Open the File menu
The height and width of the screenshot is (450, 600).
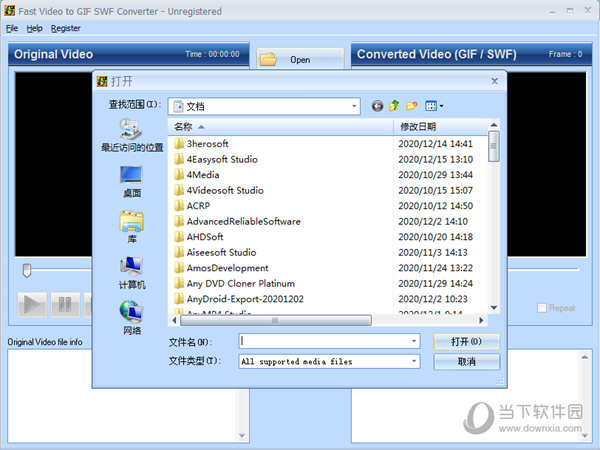point(12,28)
